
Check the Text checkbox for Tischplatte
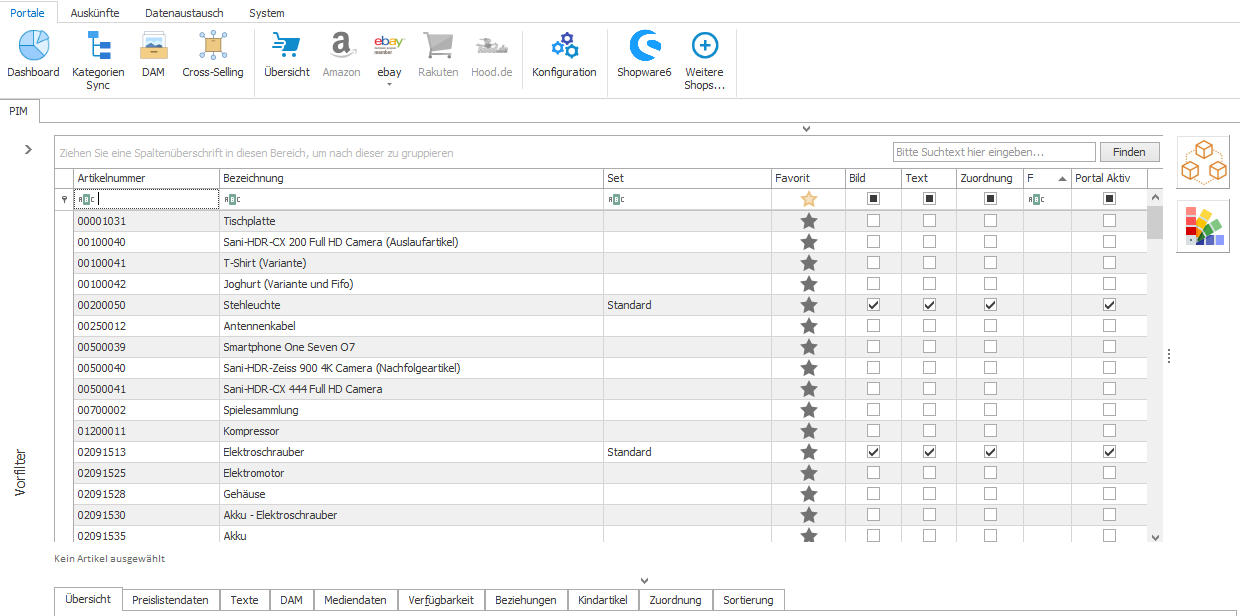tap(930, 221)
